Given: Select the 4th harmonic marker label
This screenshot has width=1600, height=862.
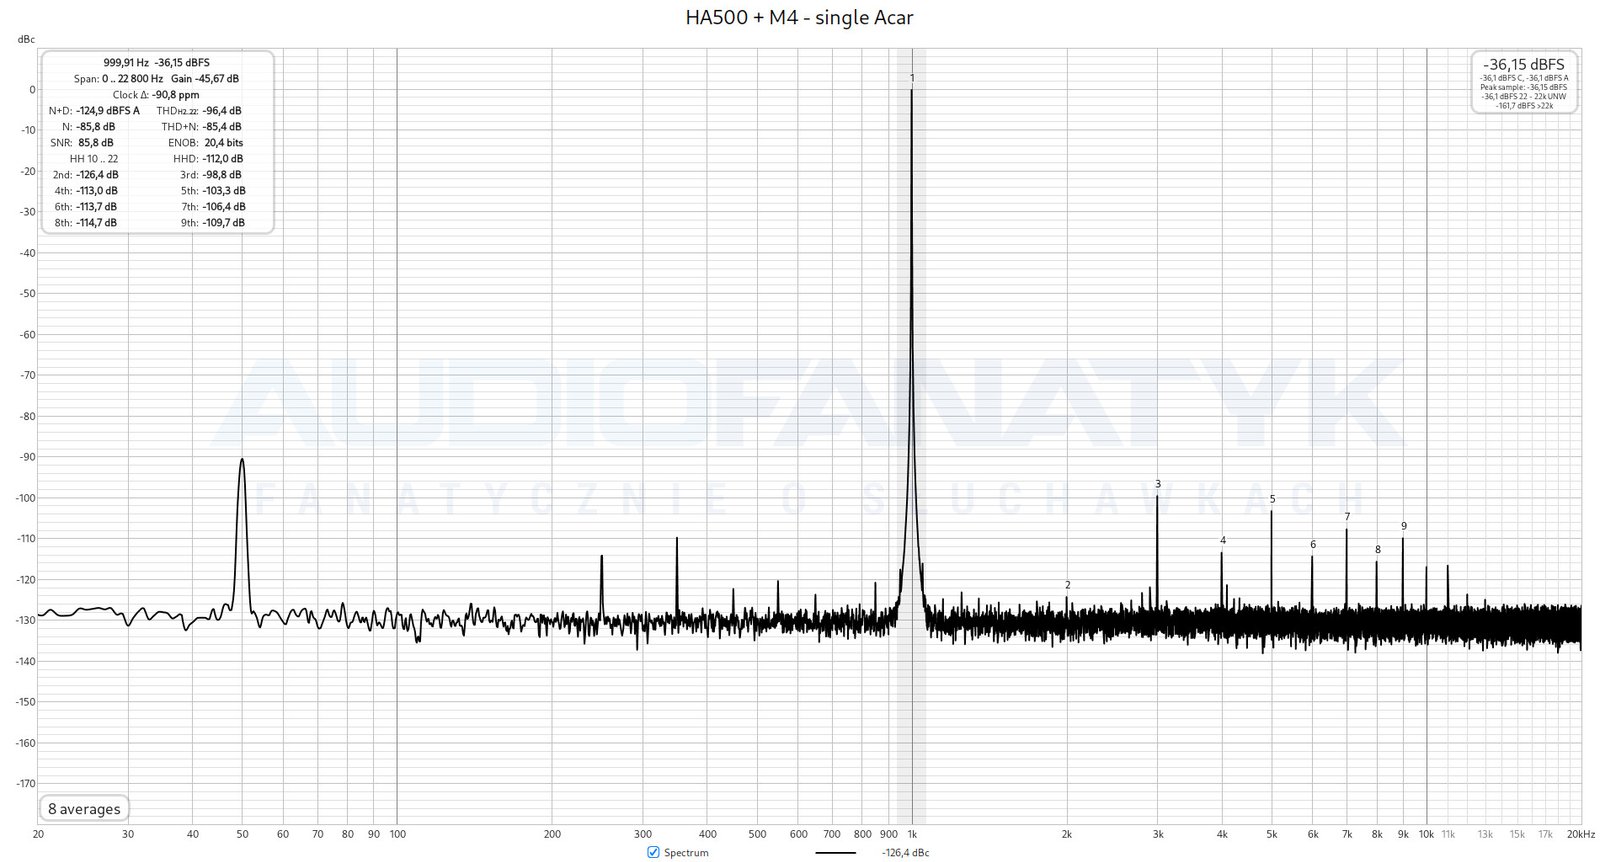Looking at the screenshot, I should point(1222,541).
